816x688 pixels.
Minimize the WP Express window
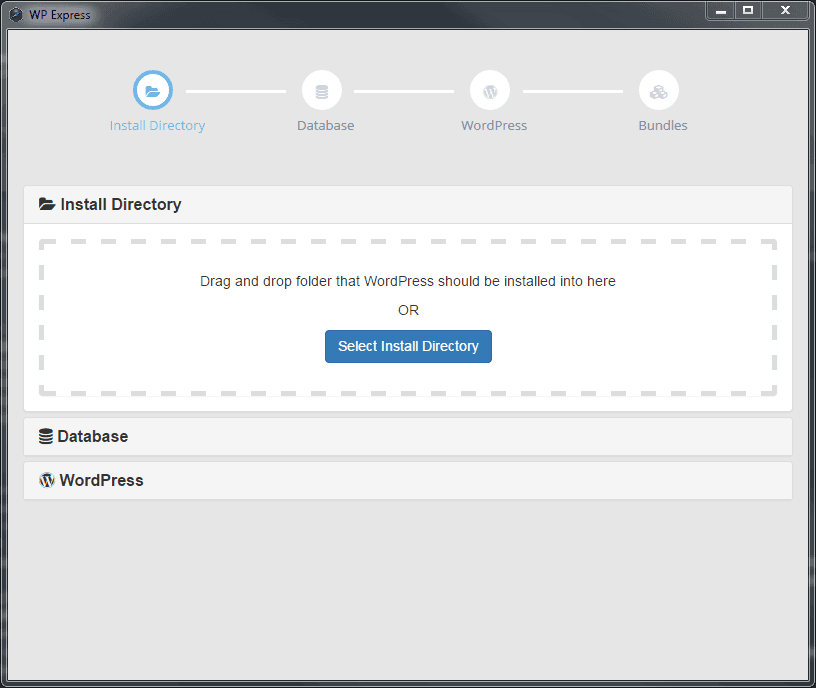(x=721, y=10)
